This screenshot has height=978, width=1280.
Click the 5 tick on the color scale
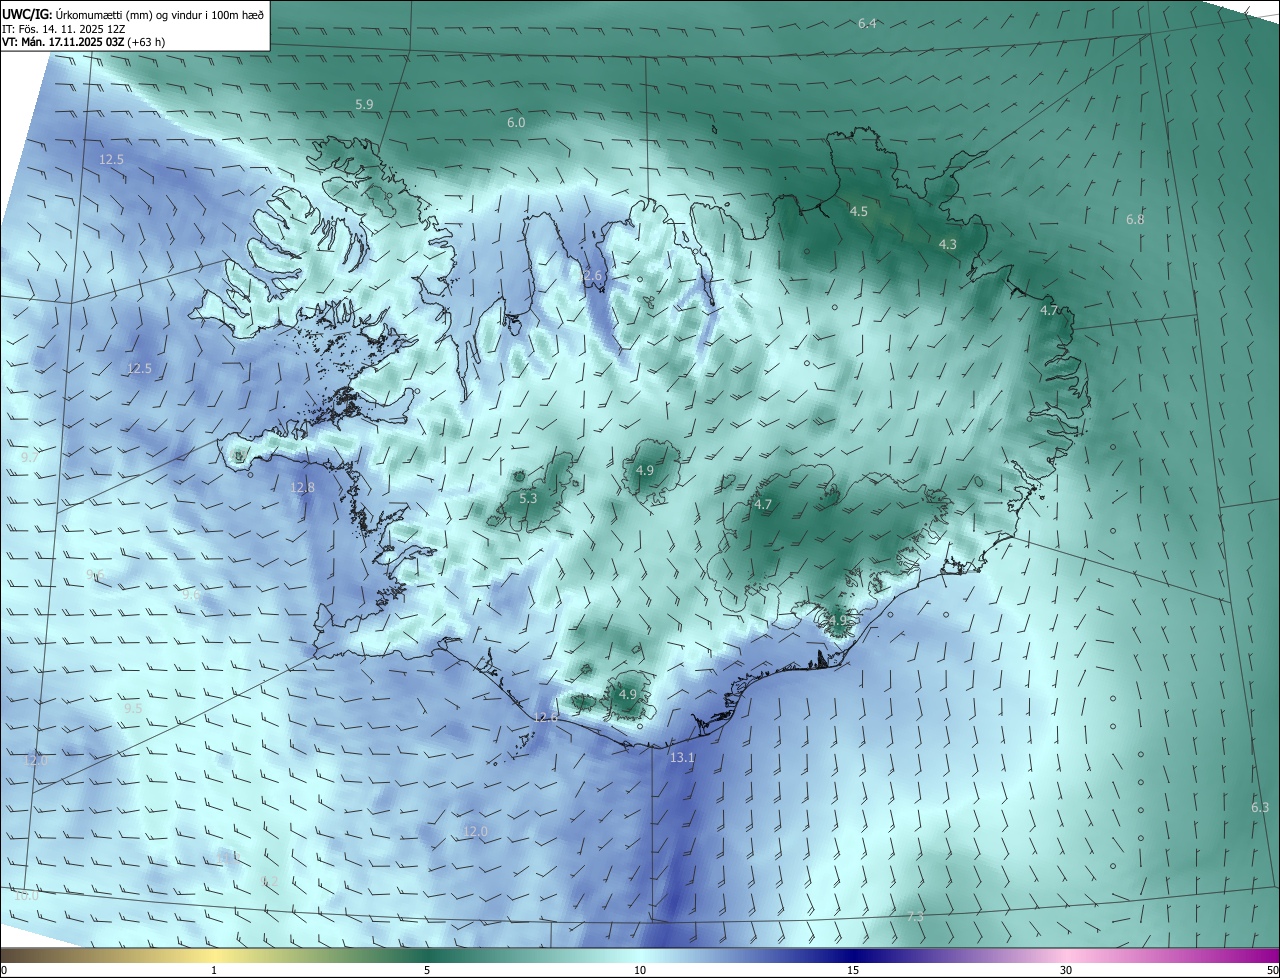click(x=427, y=970)
